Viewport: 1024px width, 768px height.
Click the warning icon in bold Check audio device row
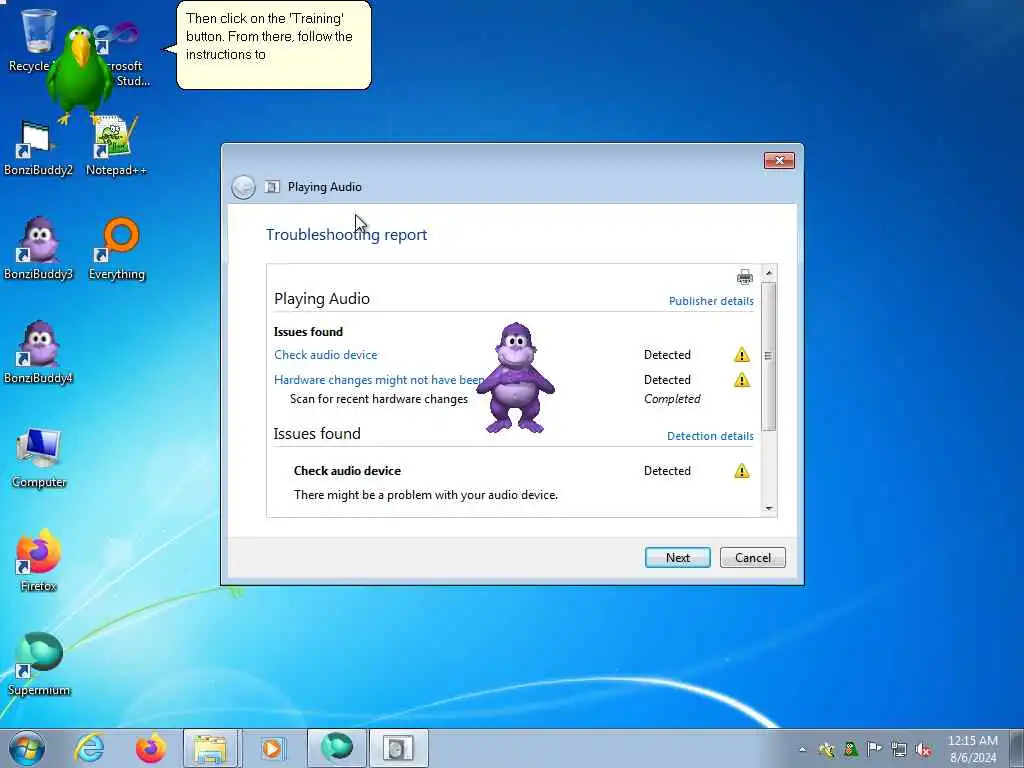[742, 471]
